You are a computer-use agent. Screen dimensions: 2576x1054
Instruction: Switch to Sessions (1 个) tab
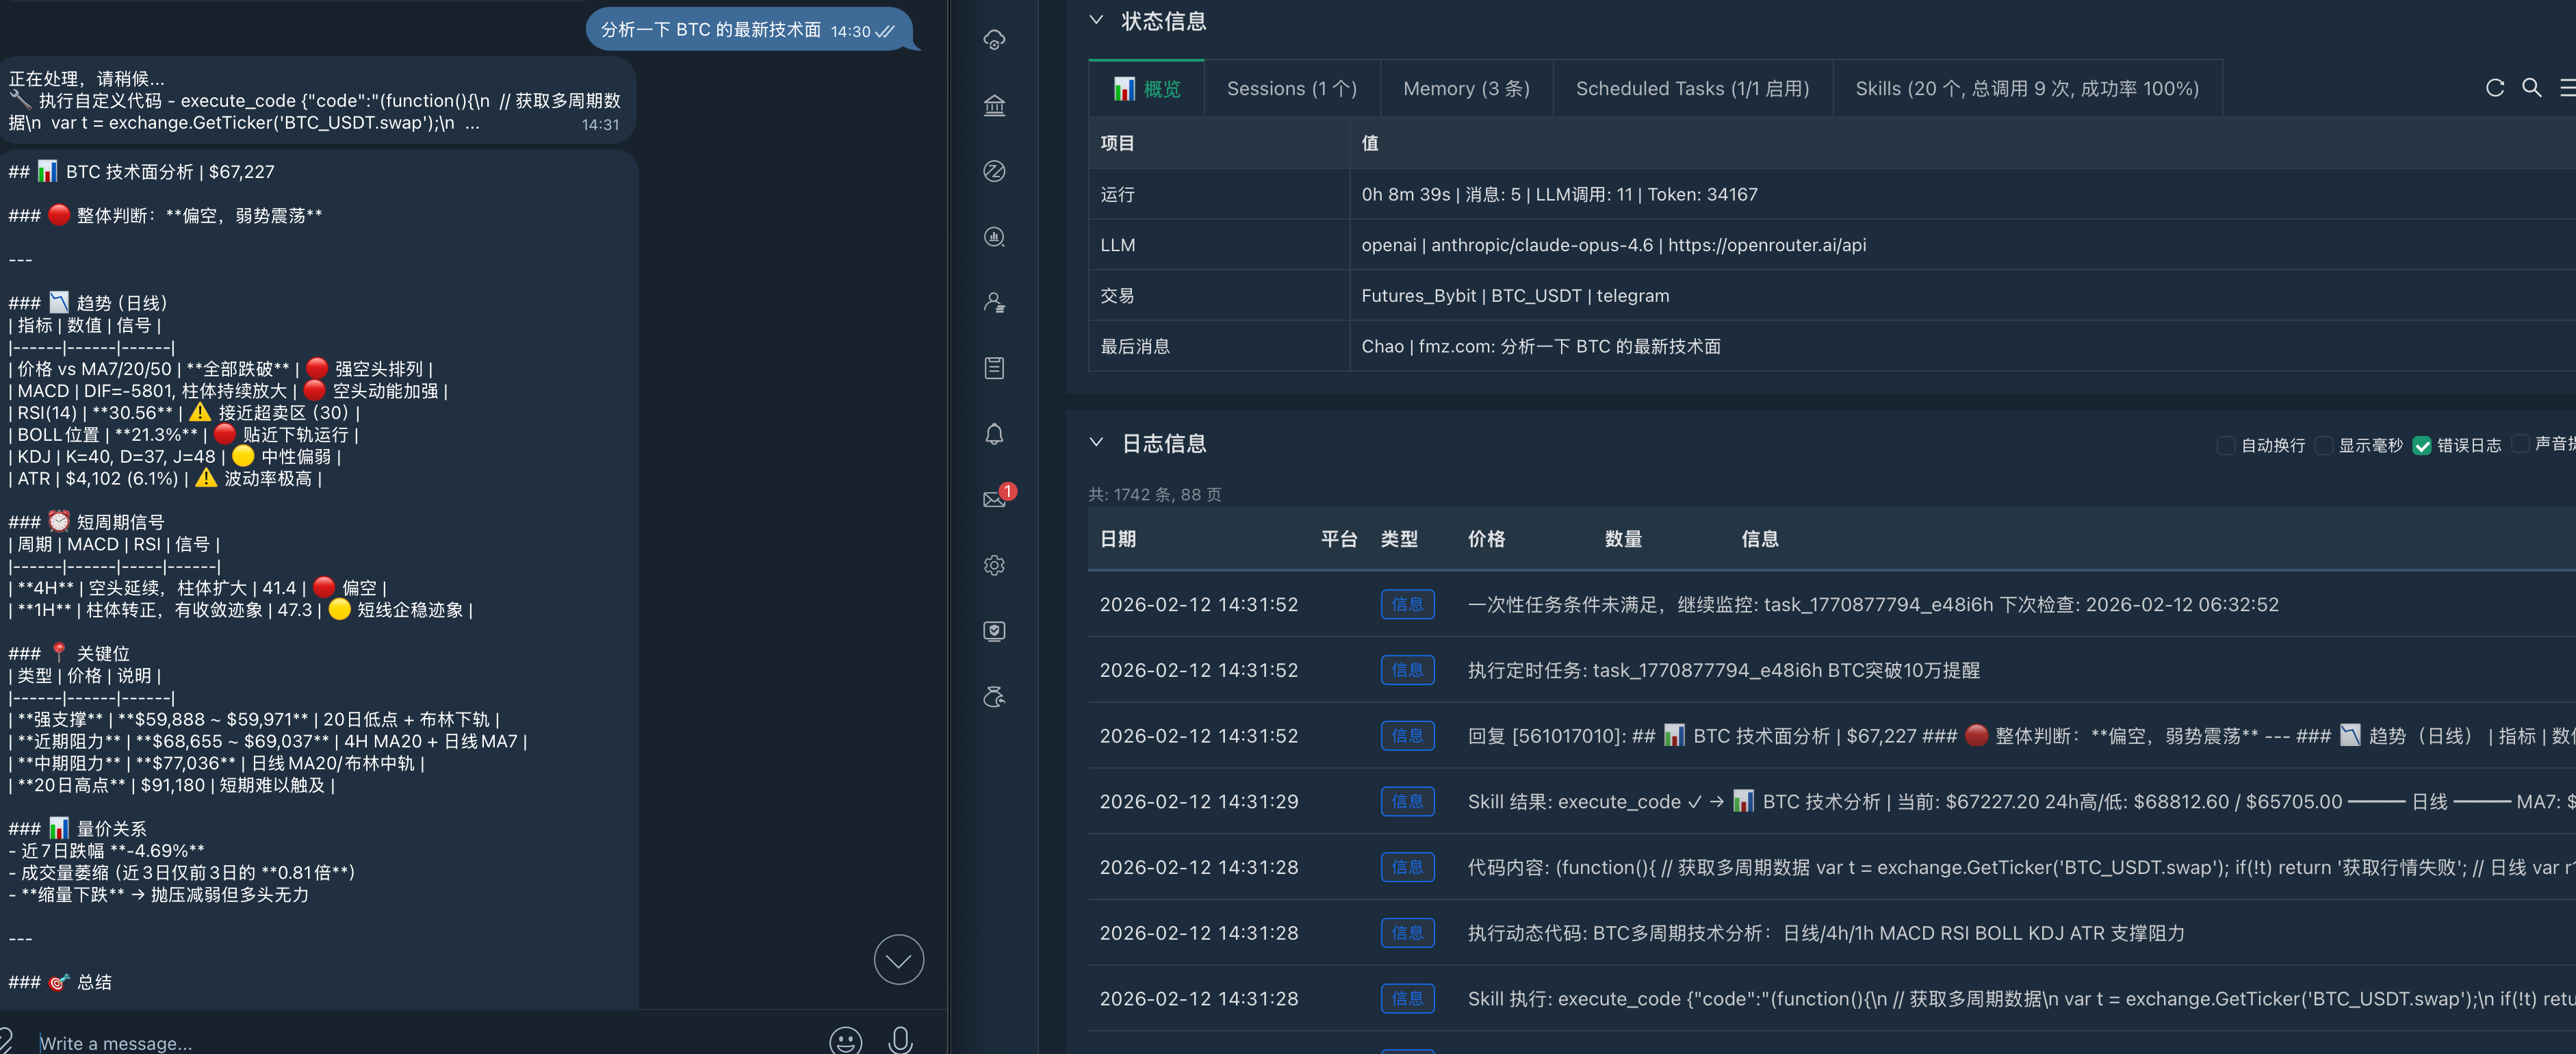(x=1291, y=88)
